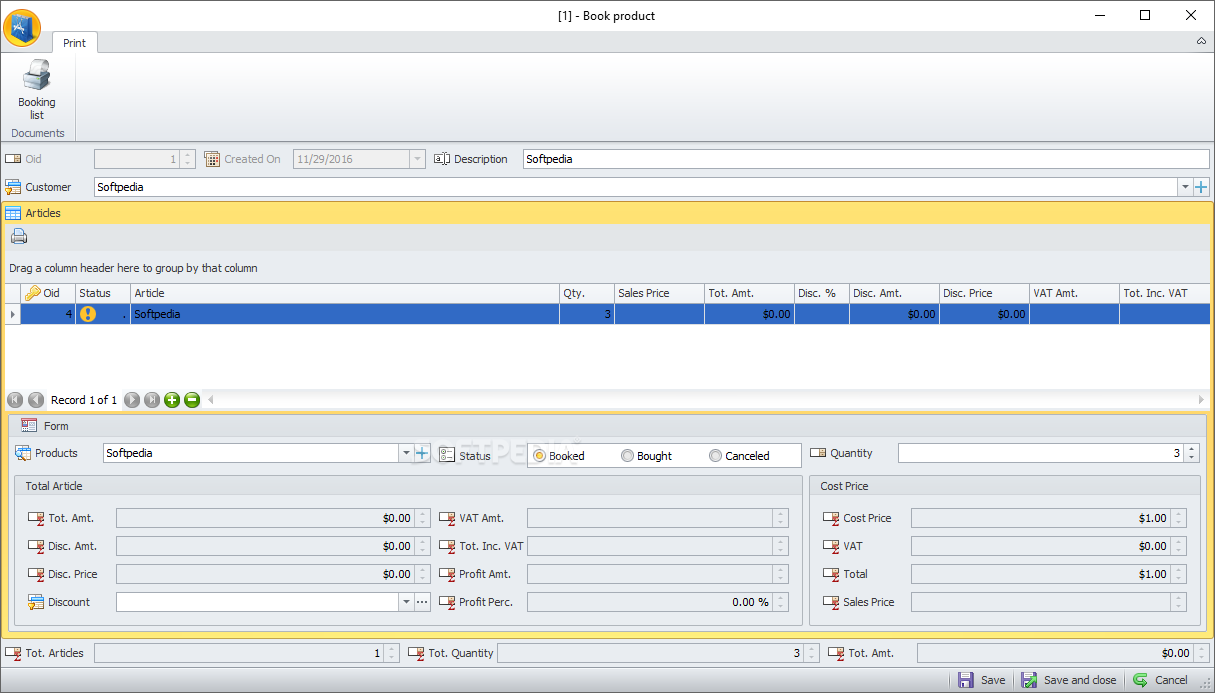This screenshot has width=1215, height=693.
Task: Click the calendar icon beside Created On
Action: [212, 159]
